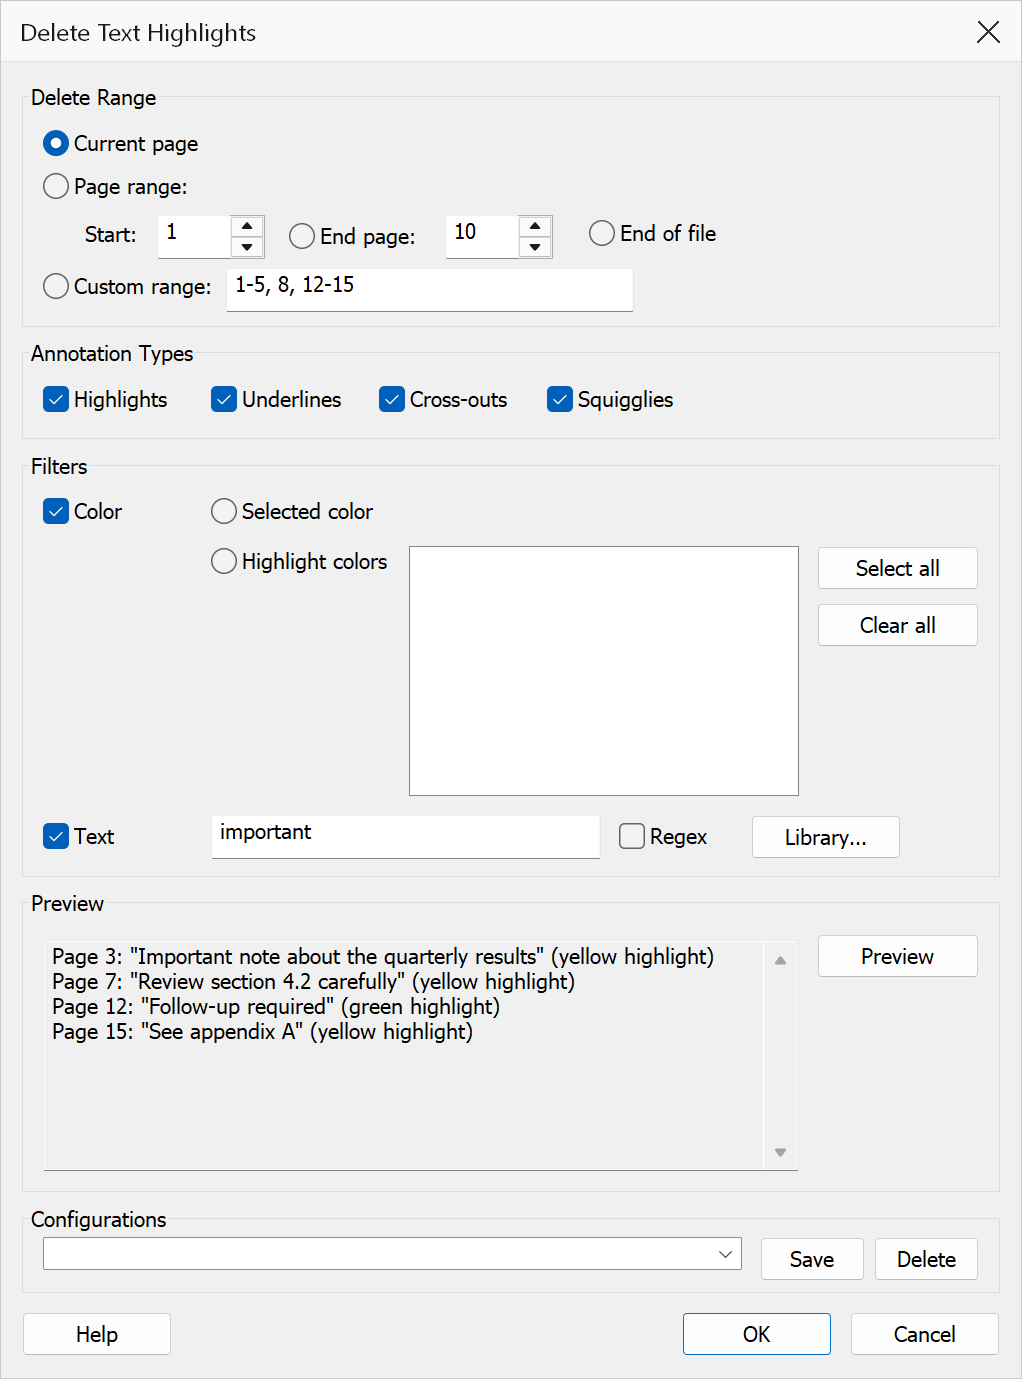Click the preview list scroll-up arrow
1022x1379 pixels.
click(780, 960)
